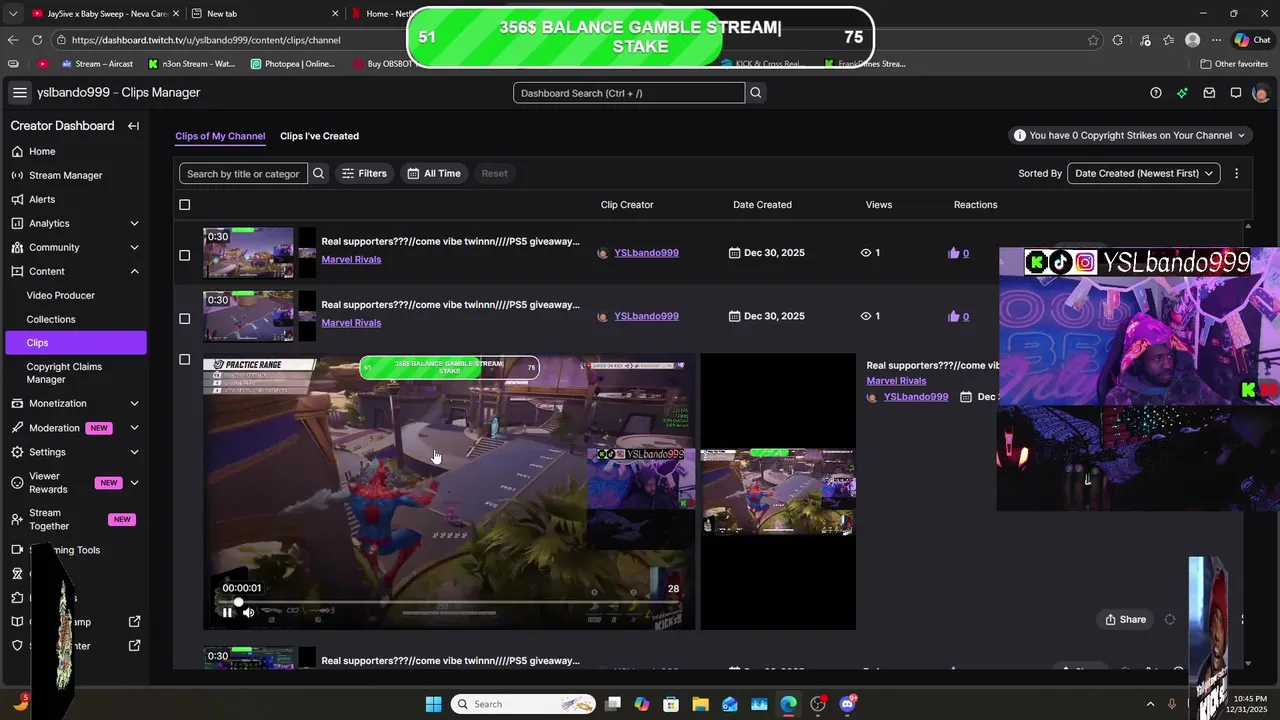Expand the Settings sidebar section
The width and height of the screenshot is (1280, 720).
coord(134,452)
